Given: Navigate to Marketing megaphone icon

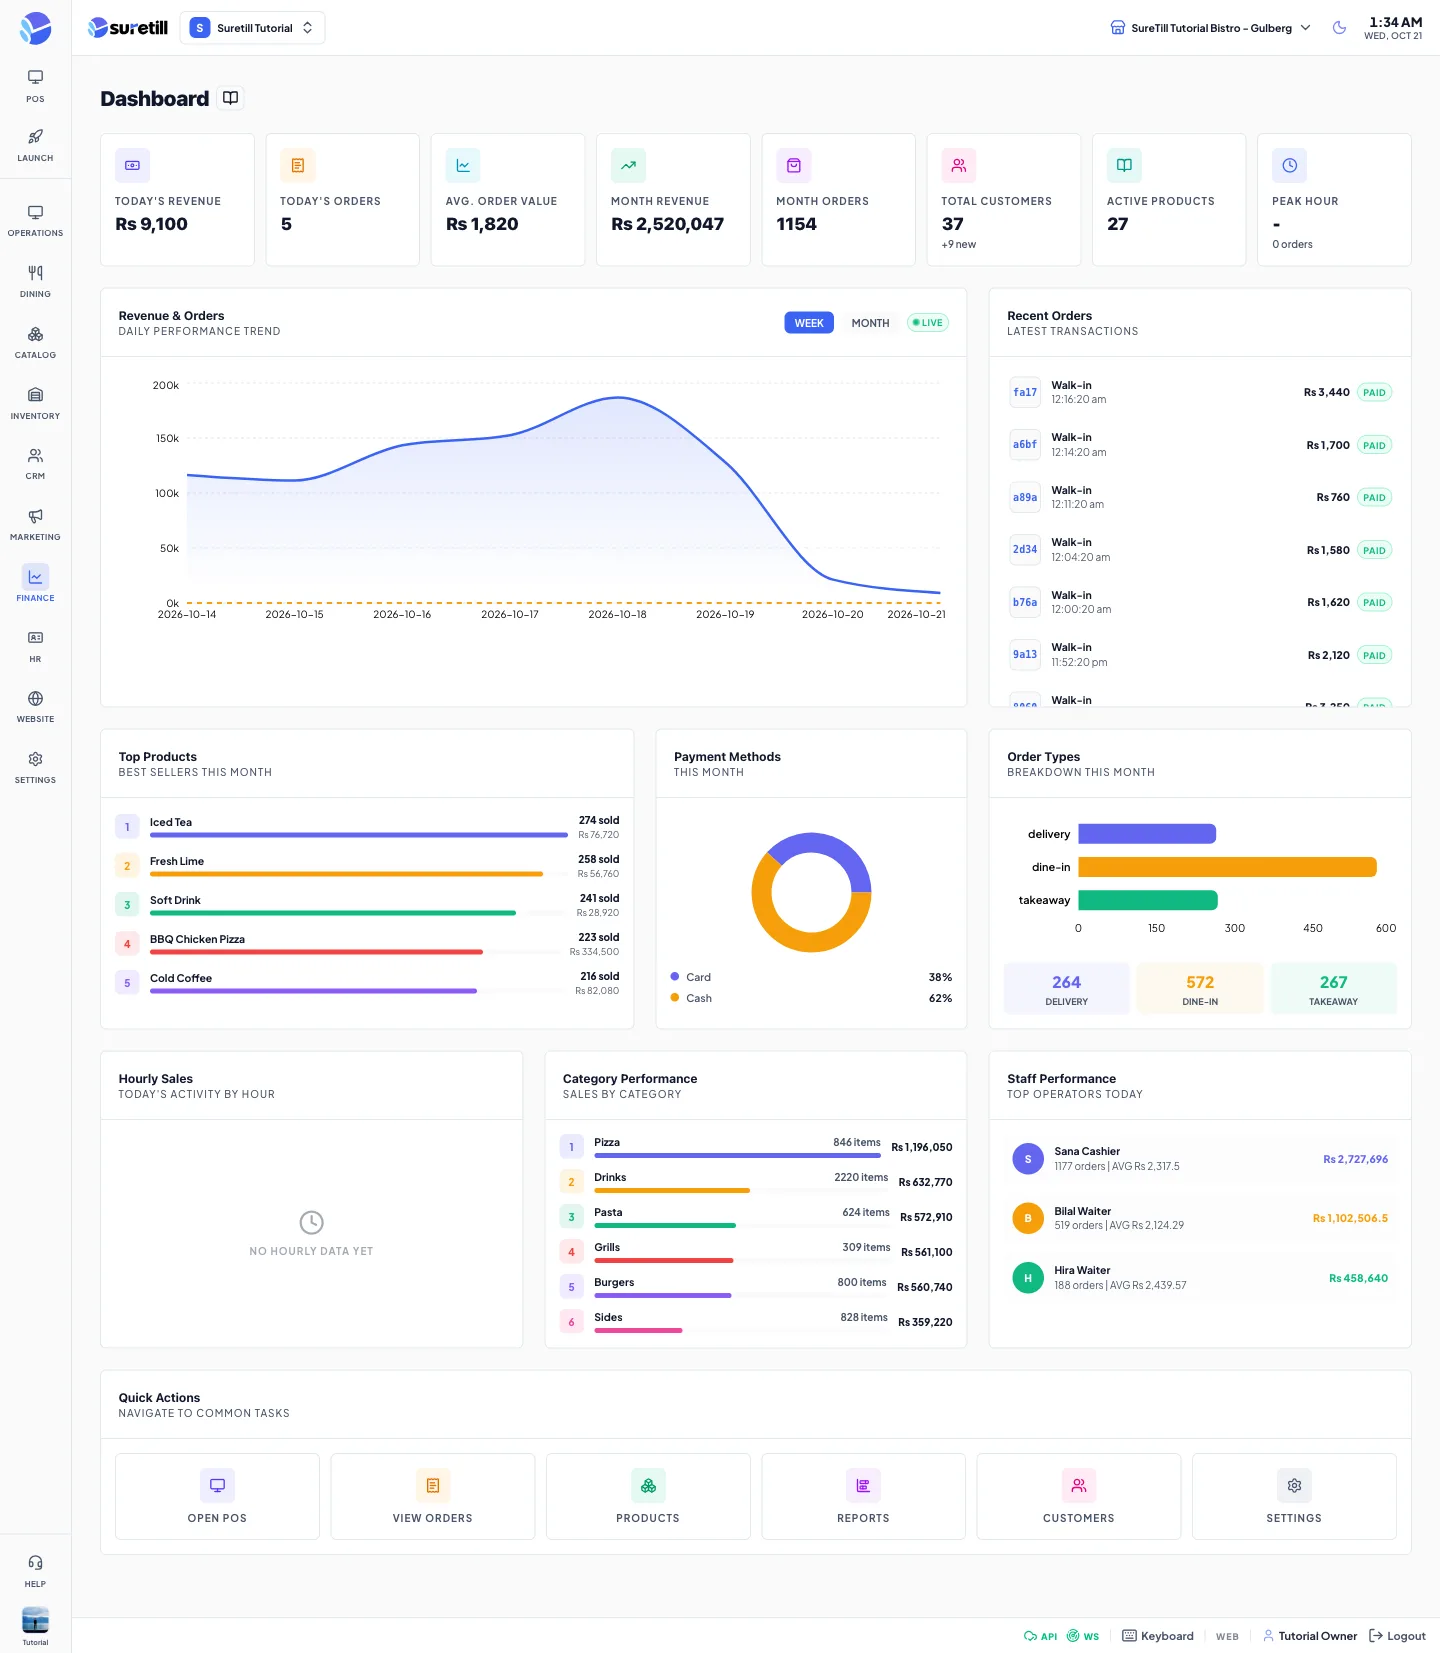Looking at the screenshot, I should pyautogui.click(x=35, y=525).
